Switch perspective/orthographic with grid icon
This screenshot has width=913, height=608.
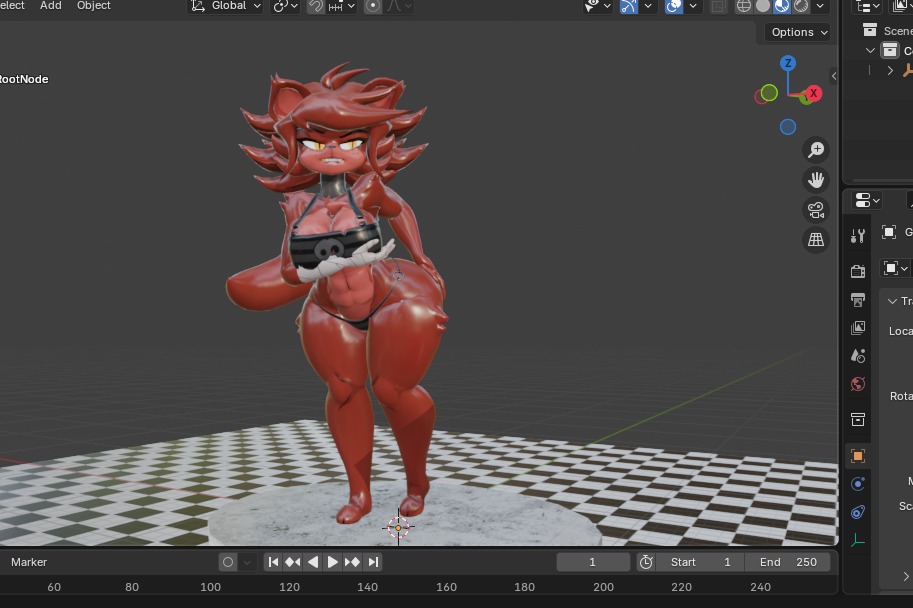(816, 239)
